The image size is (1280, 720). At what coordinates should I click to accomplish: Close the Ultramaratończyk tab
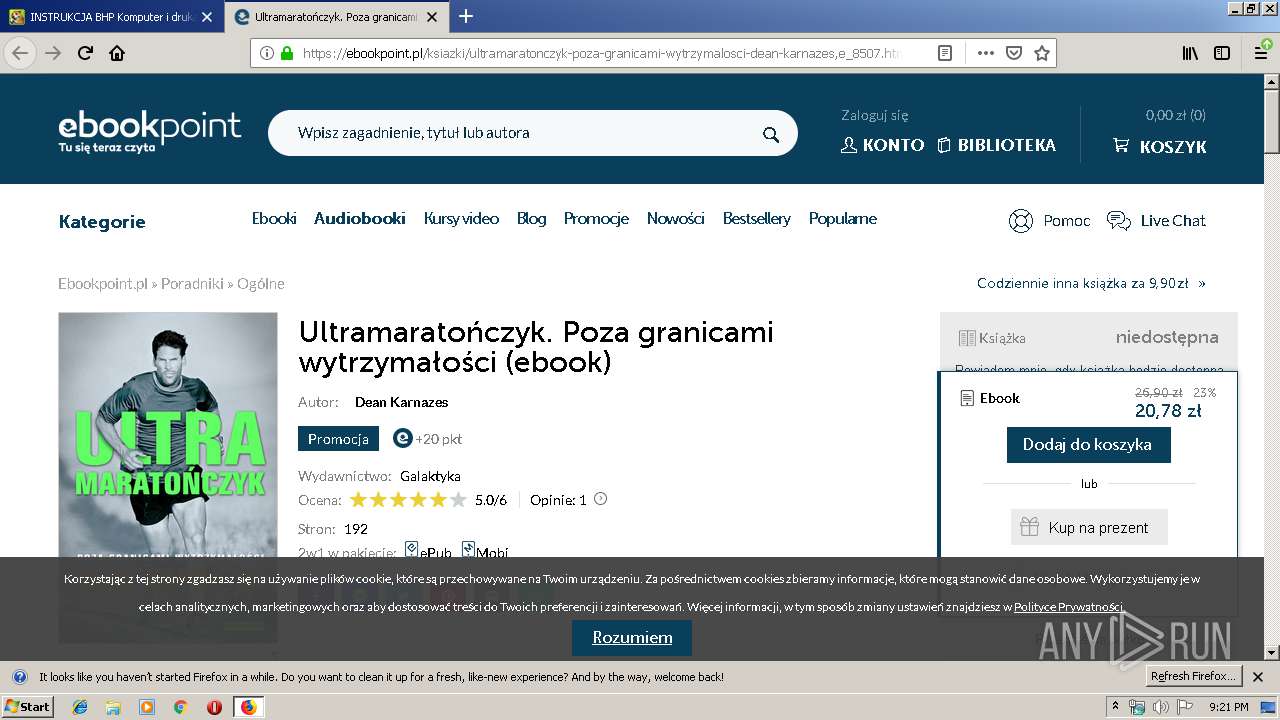coord(434,17)
